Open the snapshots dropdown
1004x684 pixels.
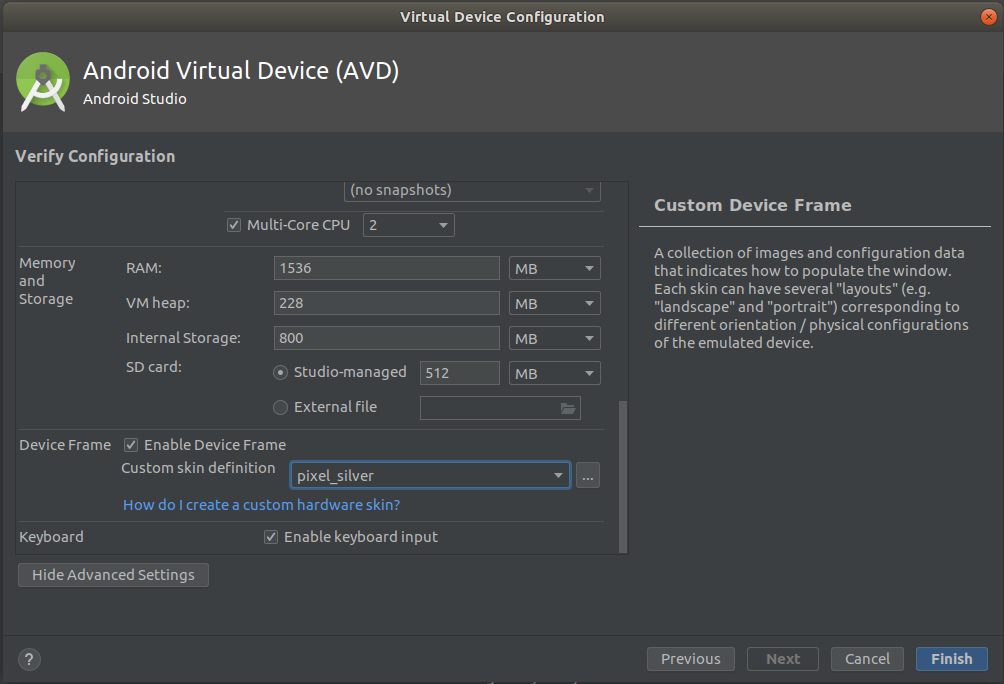coord(589,190)
